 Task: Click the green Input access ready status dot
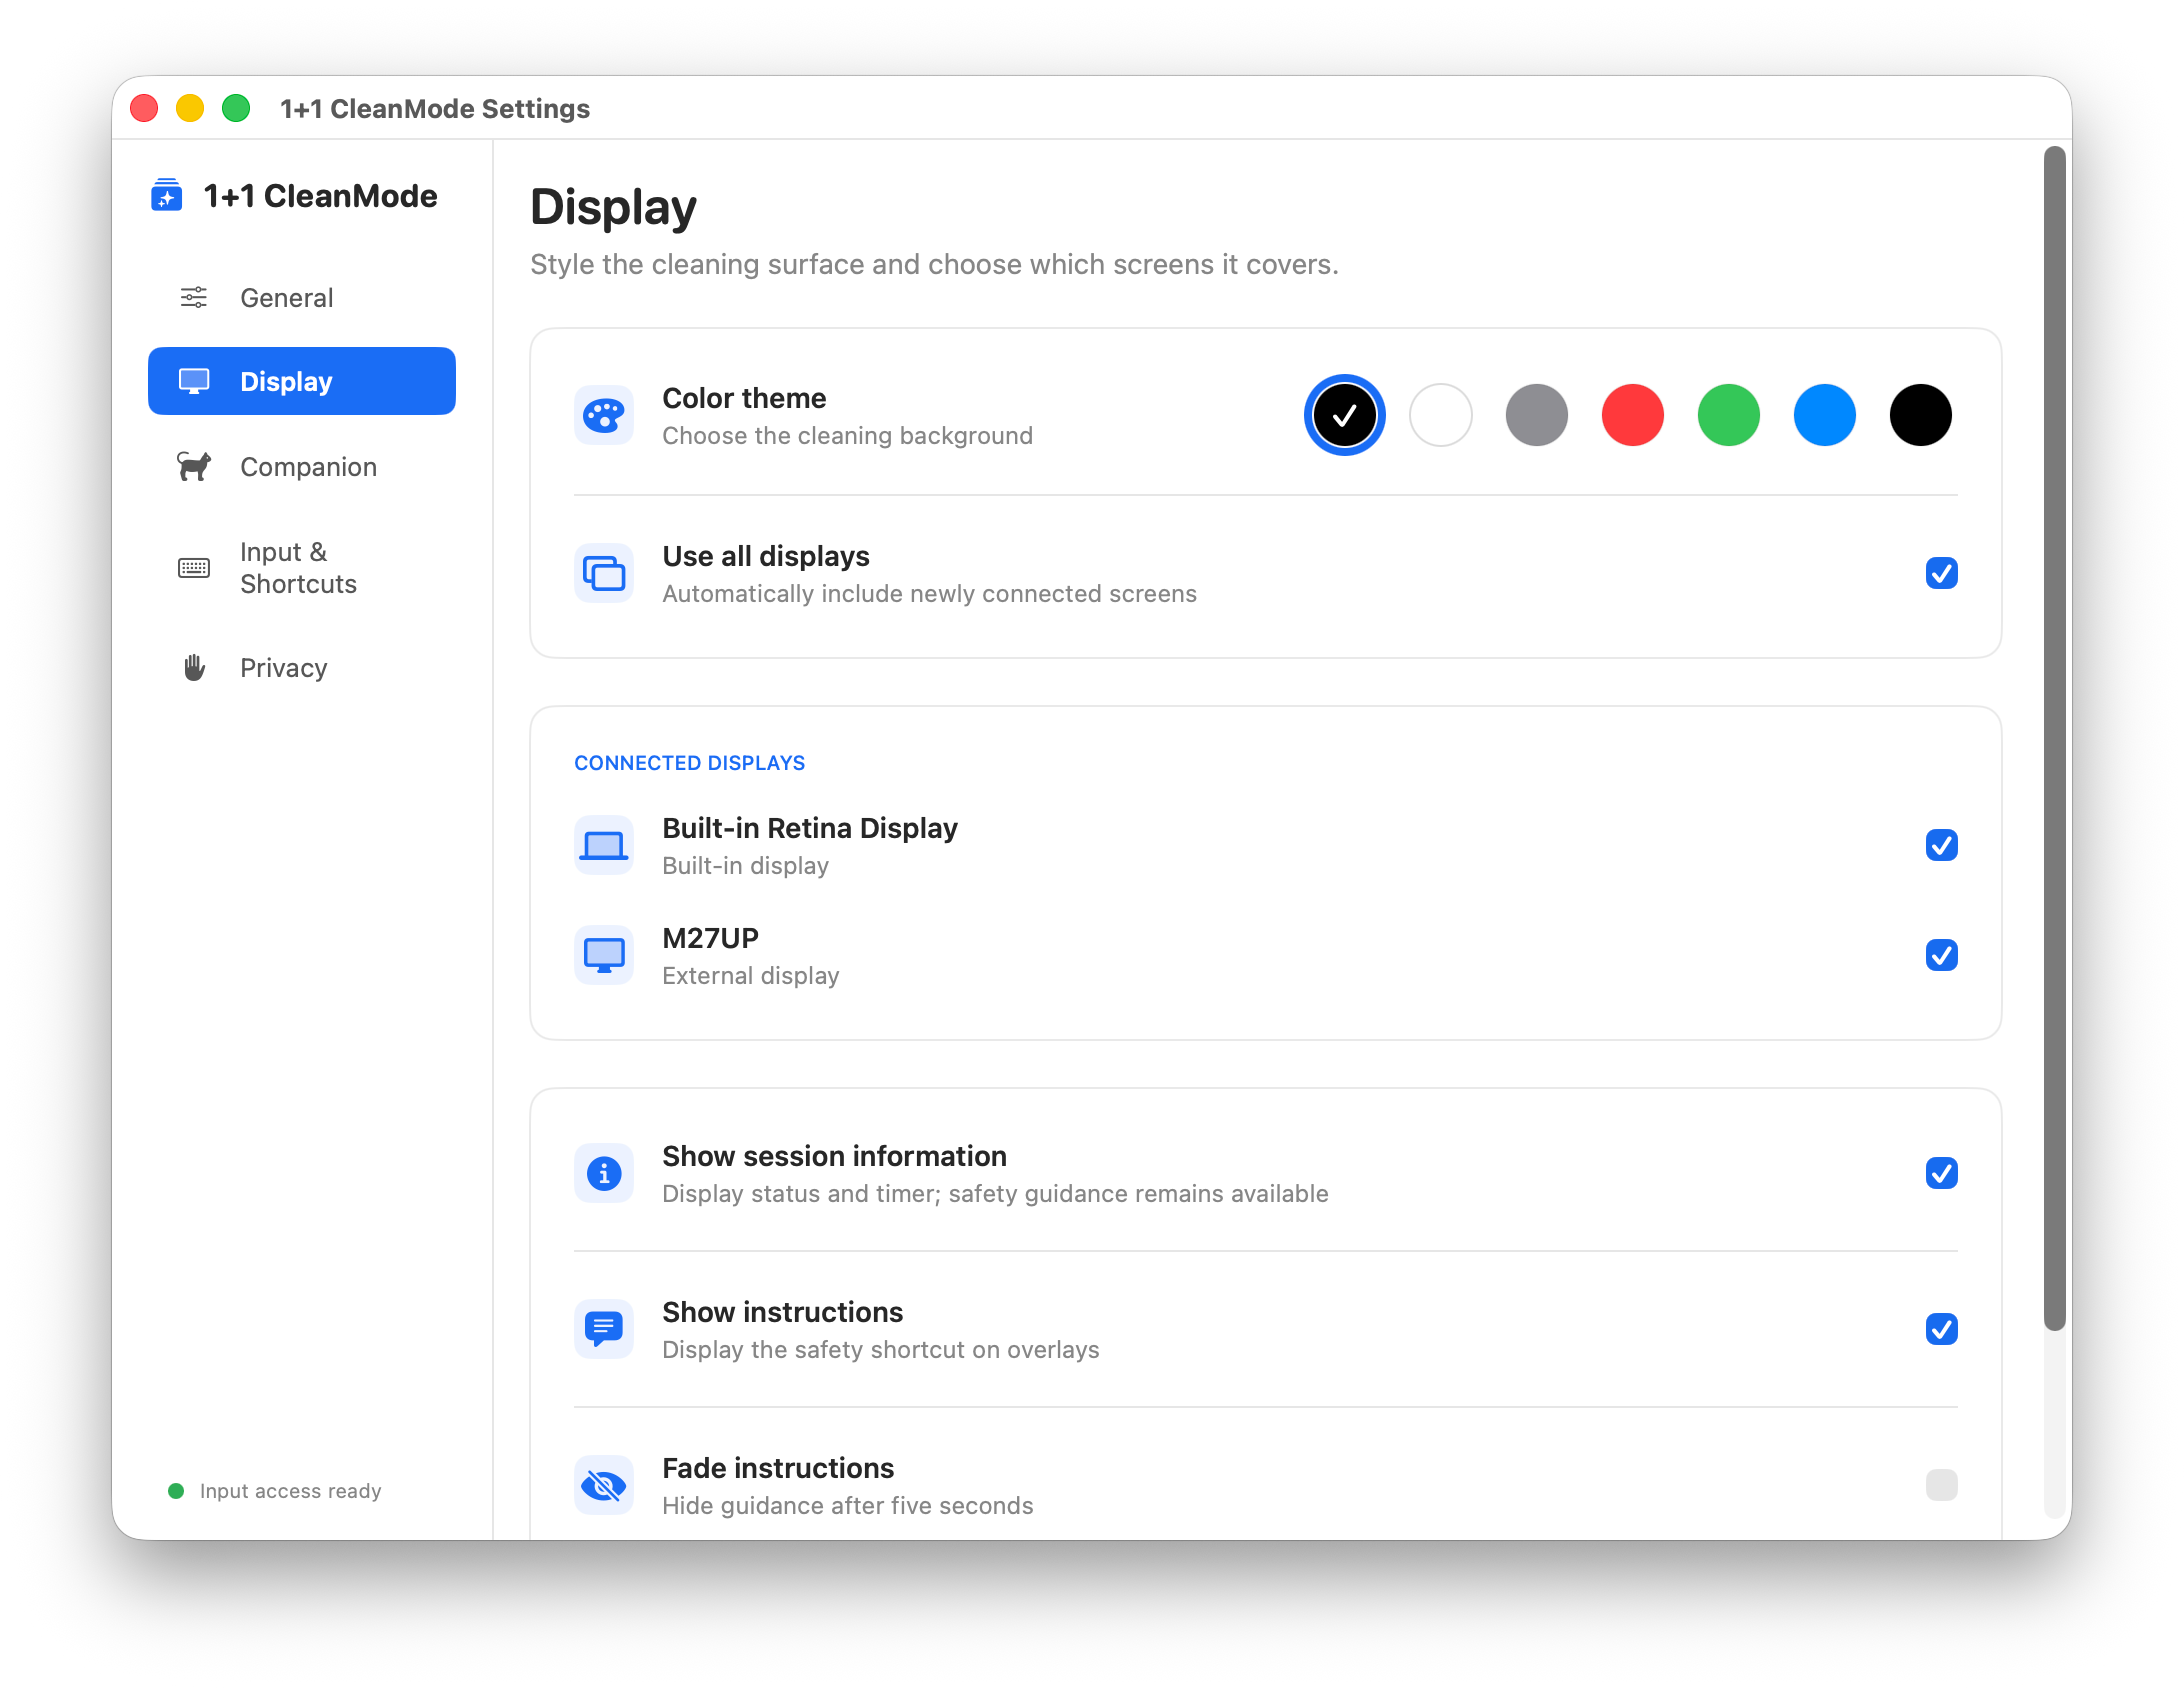point(176,1491)
